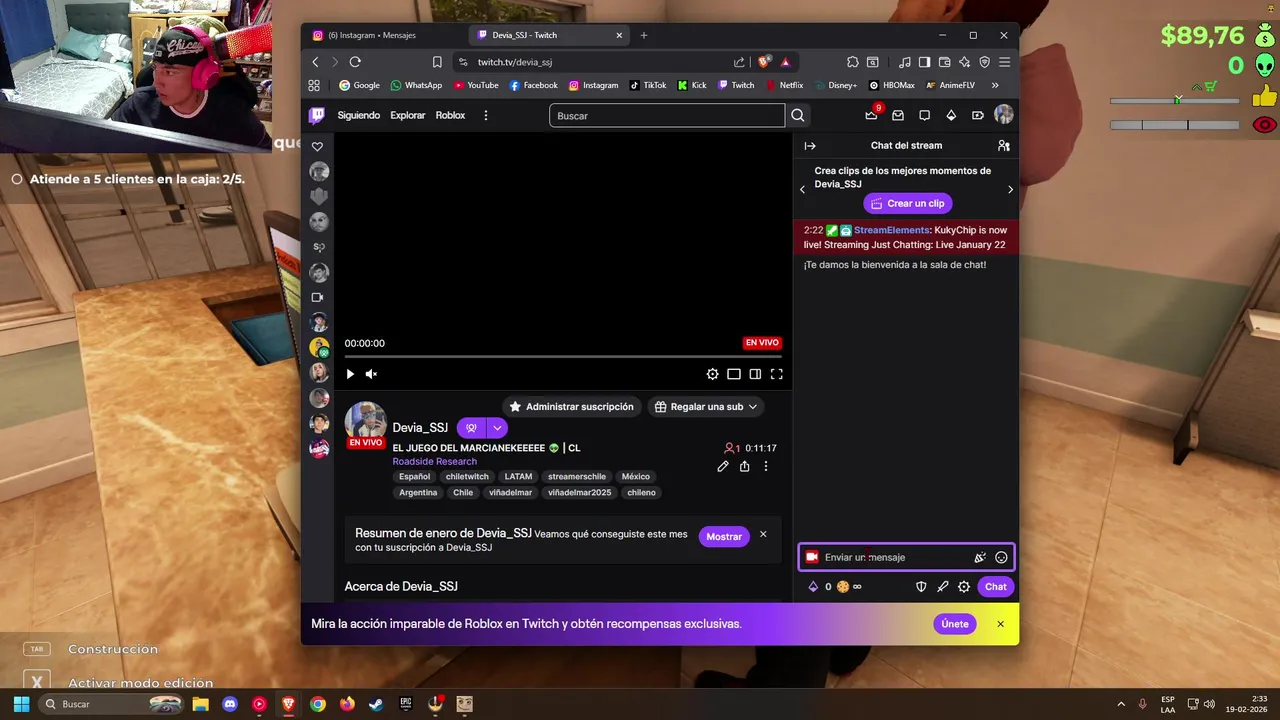Toggle Devia_SSJ notification bell

click(x=471, y=428)
